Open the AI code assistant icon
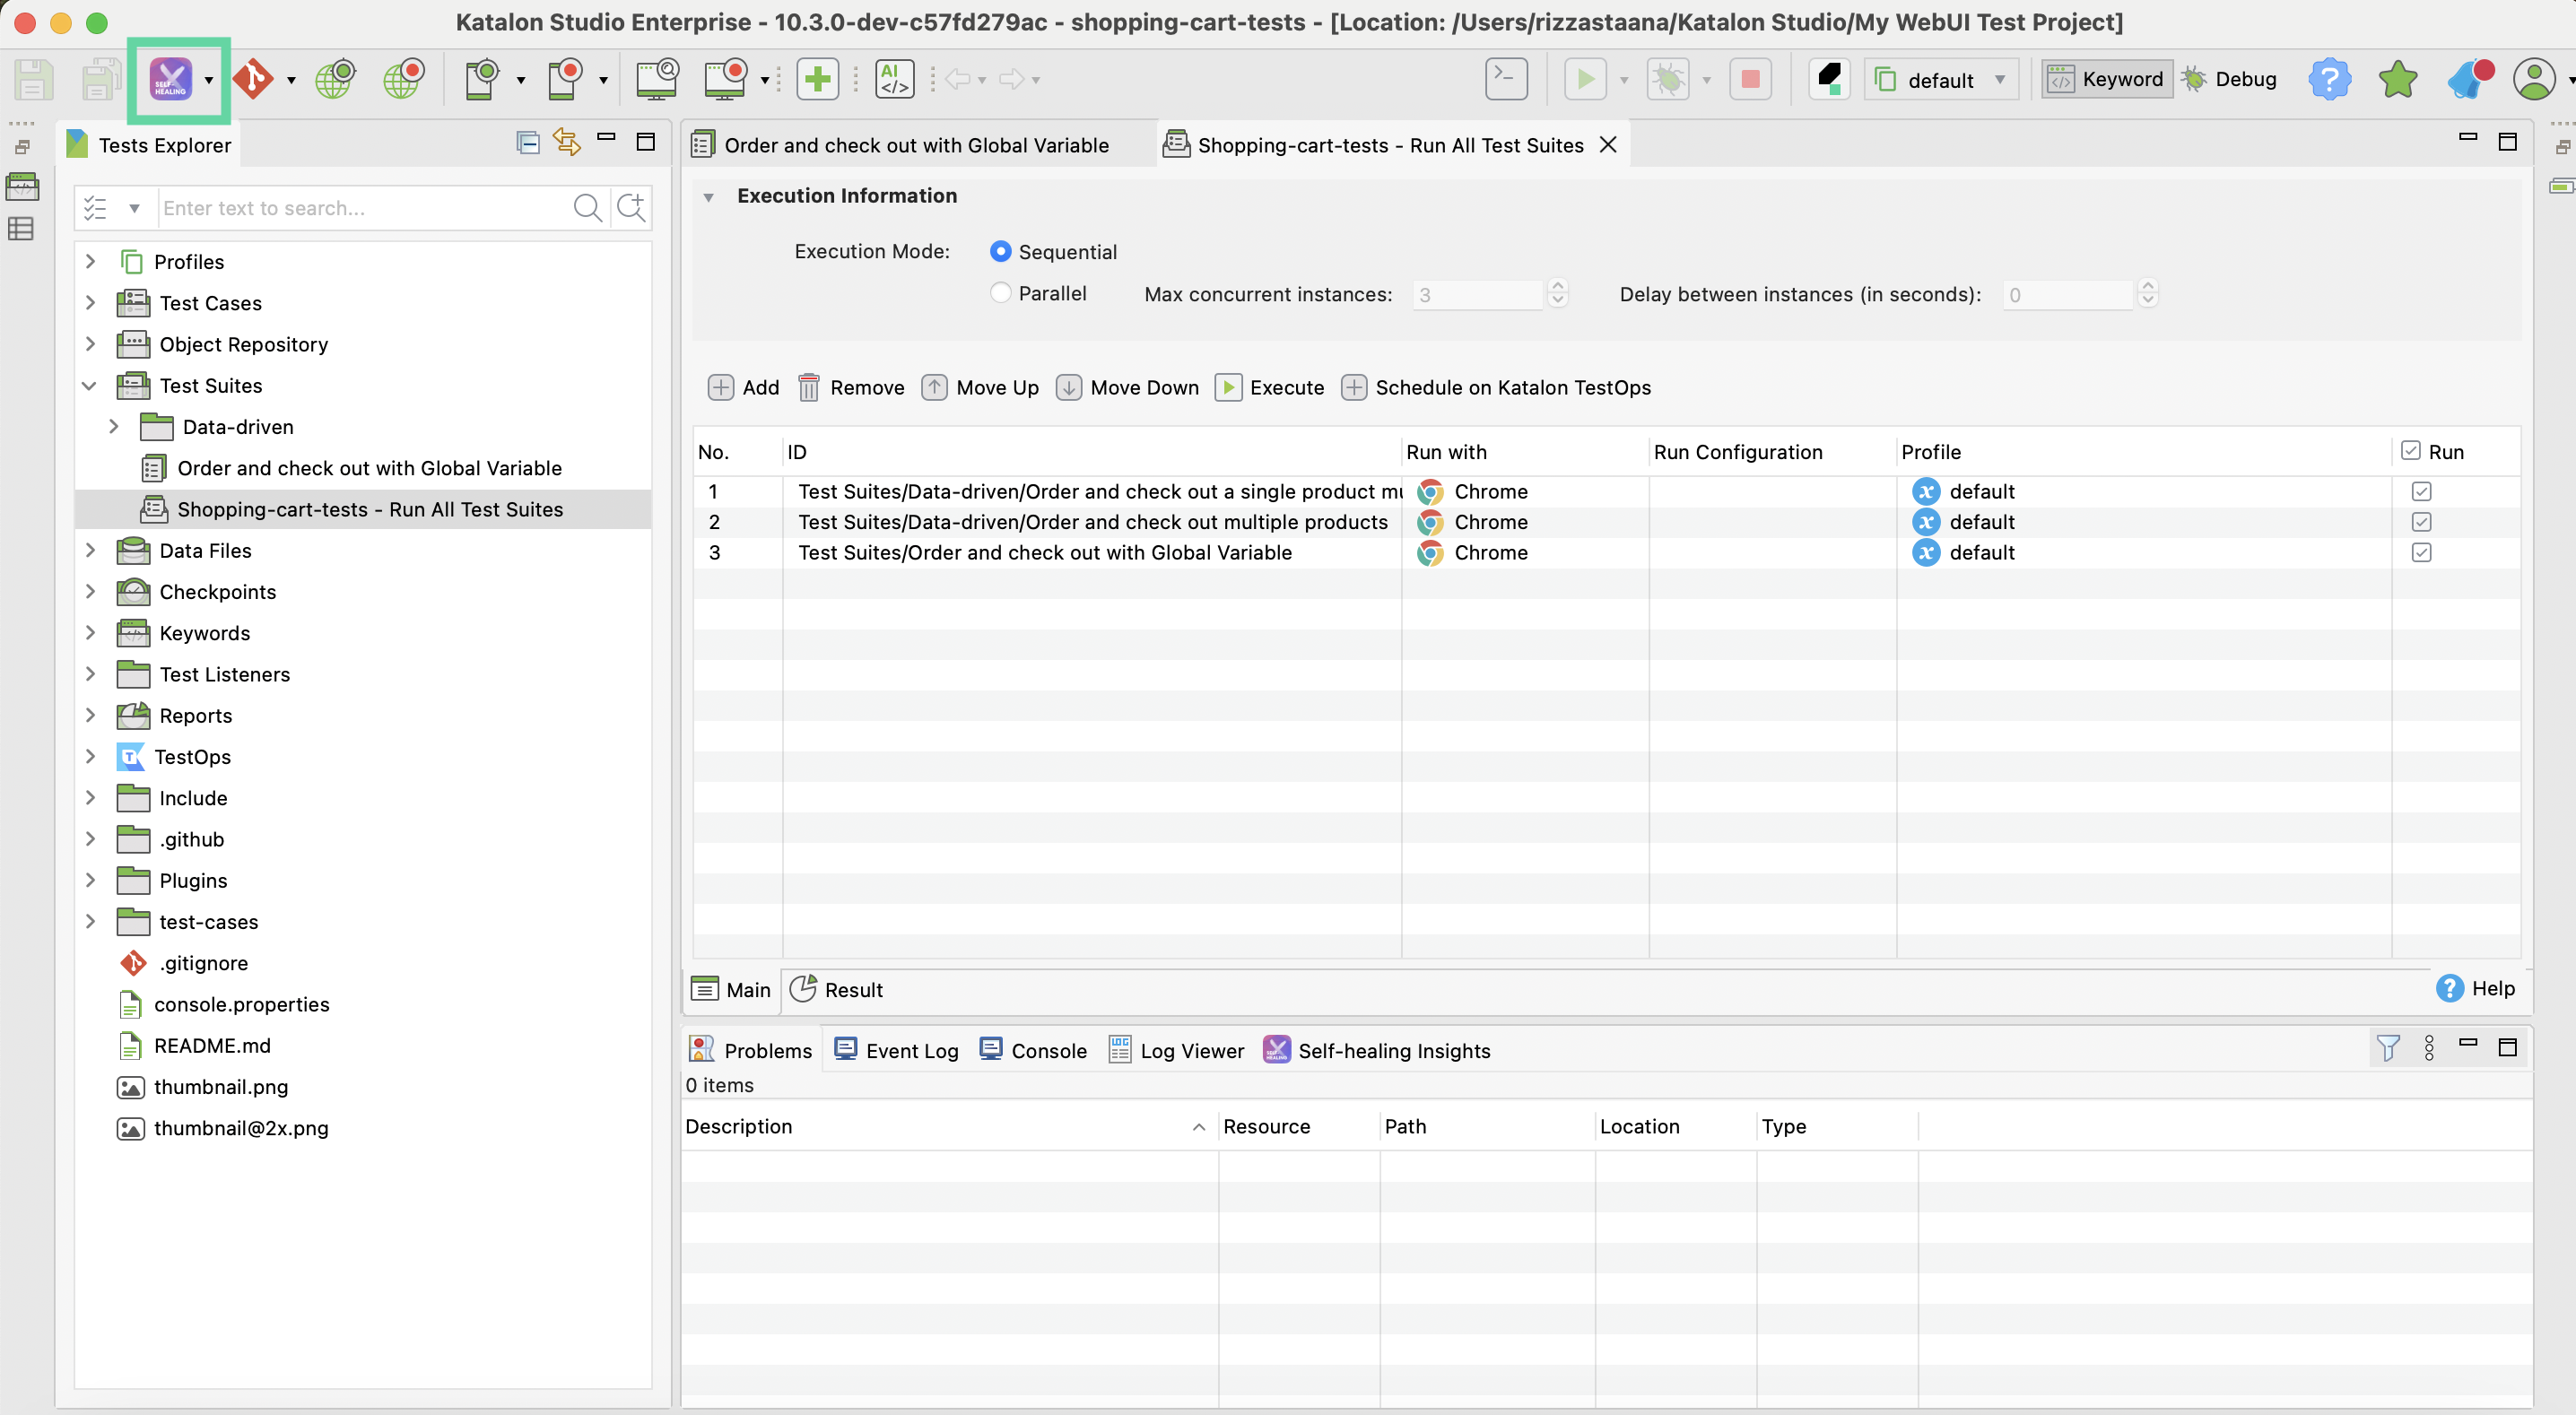Image resolution: width=2576 pixels, height=1415 pixels. point(894,79)
